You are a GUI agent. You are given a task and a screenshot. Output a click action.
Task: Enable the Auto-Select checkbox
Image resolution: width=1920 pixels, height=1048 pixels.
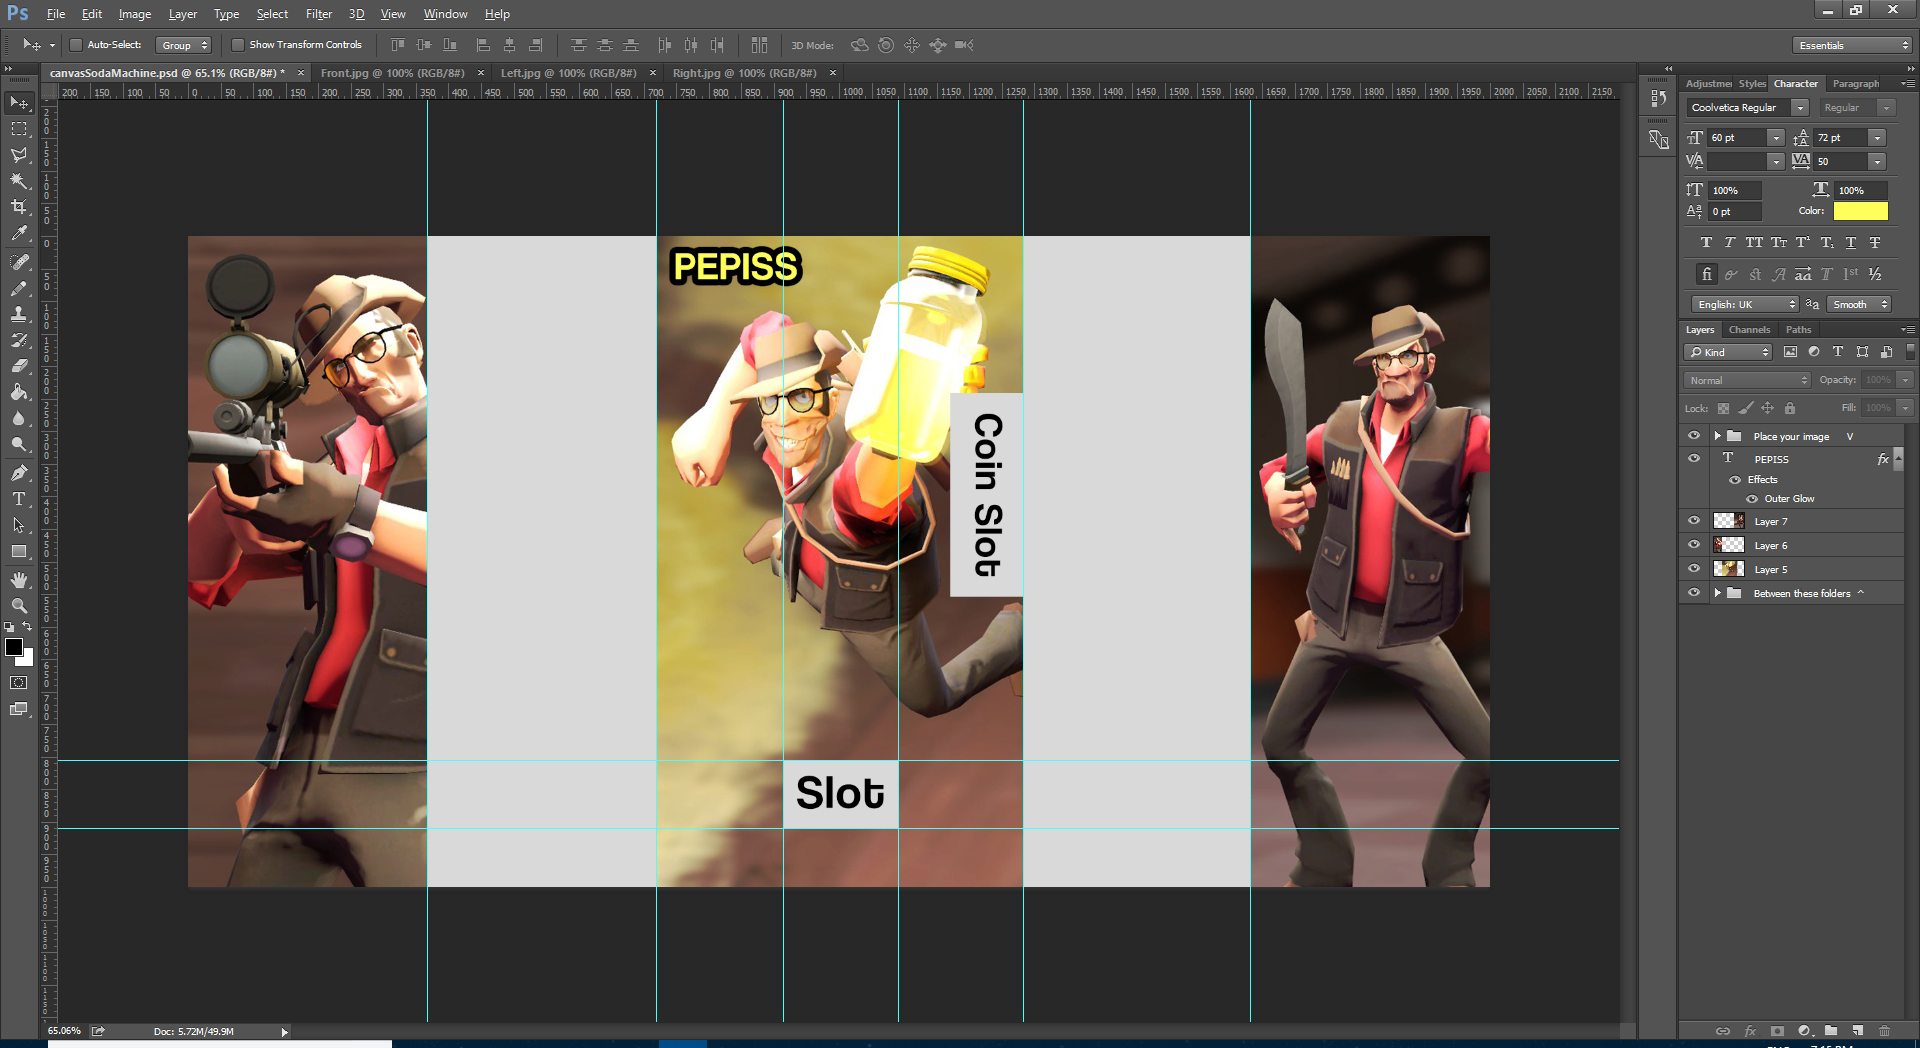click(x=75, y=45)
